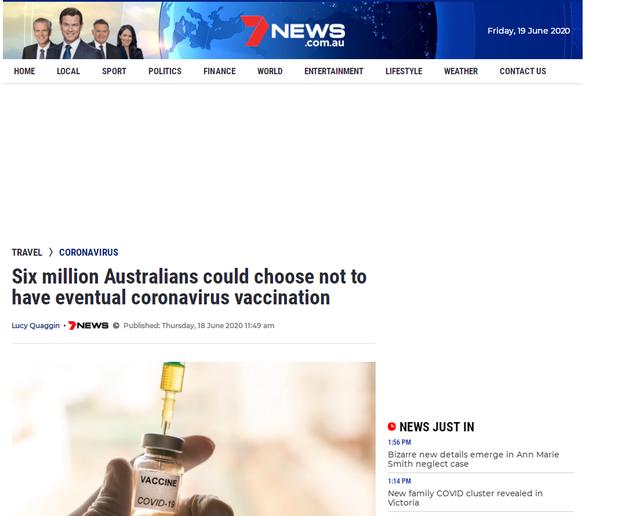The width and height of the screenshot is (640, 516).
Task: Click the red clock icon by News Just In
Action: tap(392, 427)
